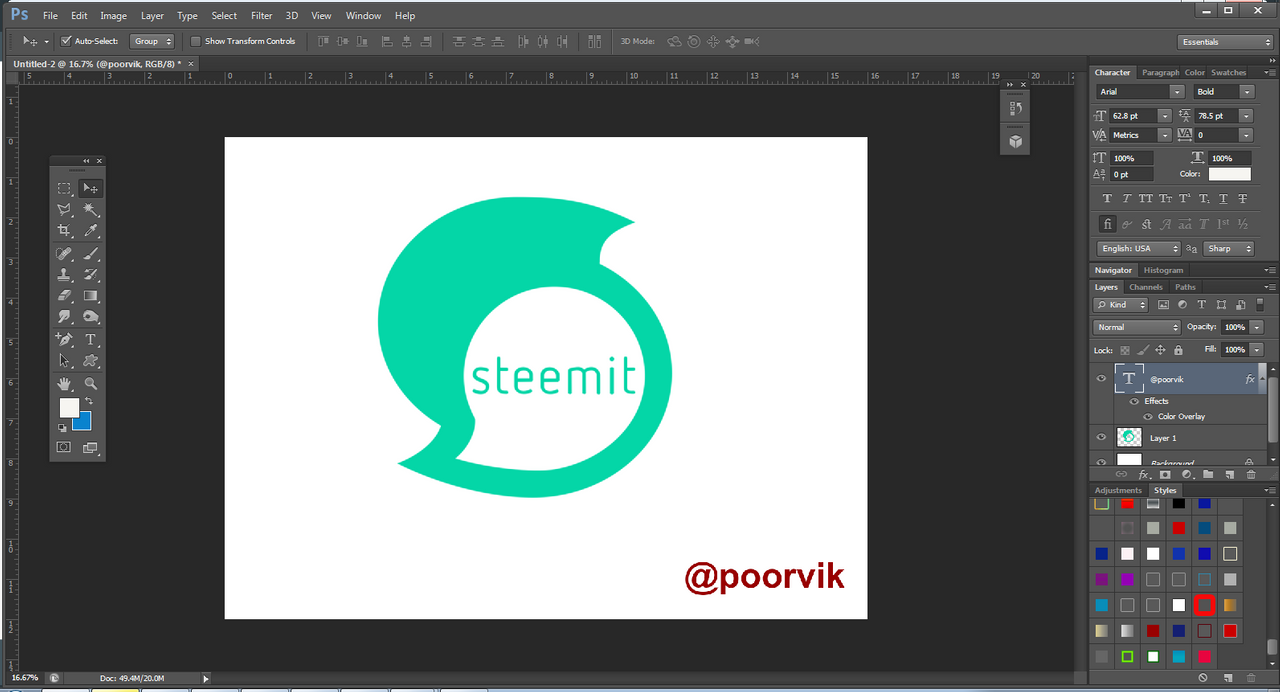This screenshot has height=692, width=1280.
Task: Hide the Effects of @poorvik layer
Action: (x=1136, y=401)
